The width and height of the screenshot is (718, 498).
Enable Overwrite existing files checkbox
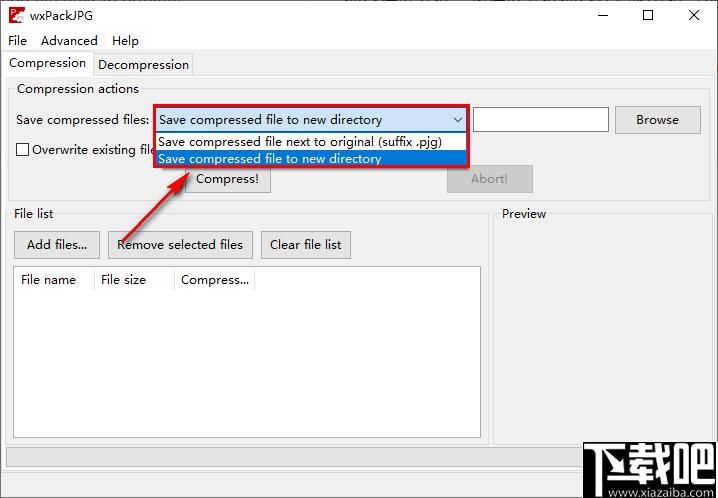[22, 150]
